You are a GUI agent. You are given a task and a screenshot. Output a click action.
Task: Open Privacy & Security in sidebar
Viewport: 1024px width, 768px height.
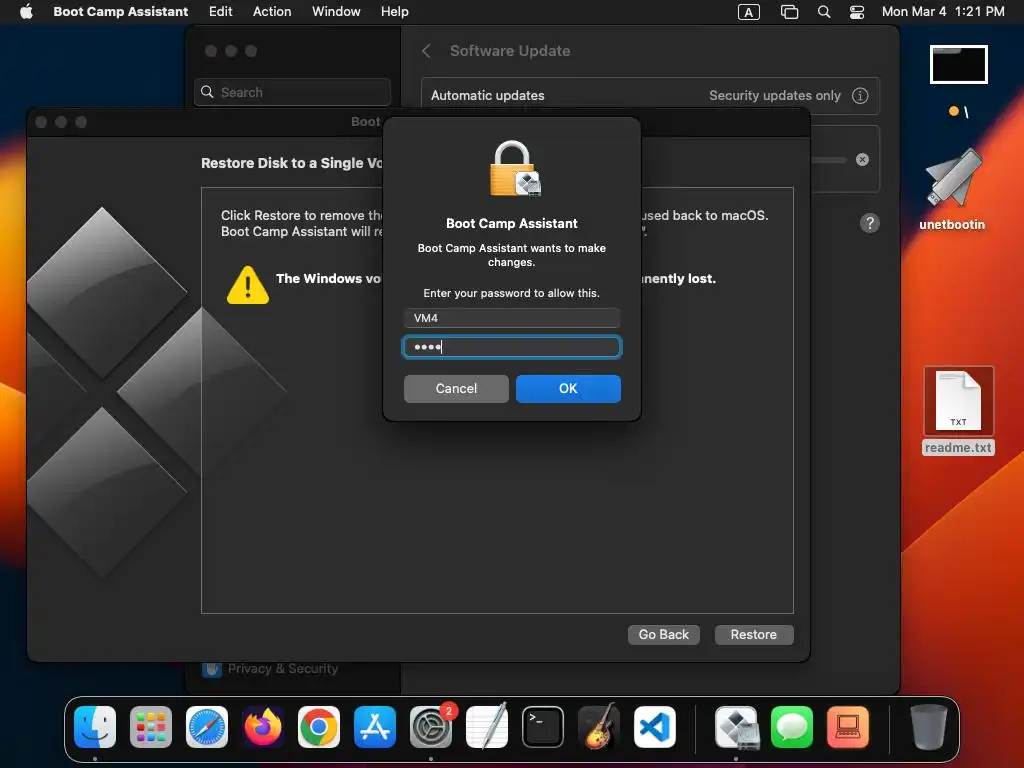271,669
